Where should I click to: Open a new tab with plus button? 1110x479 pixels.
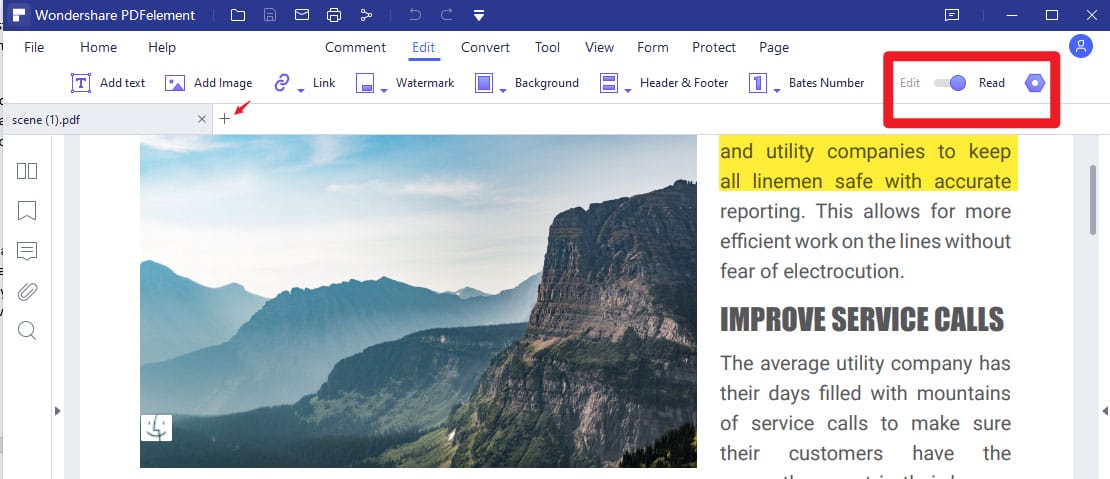[225, 119]
